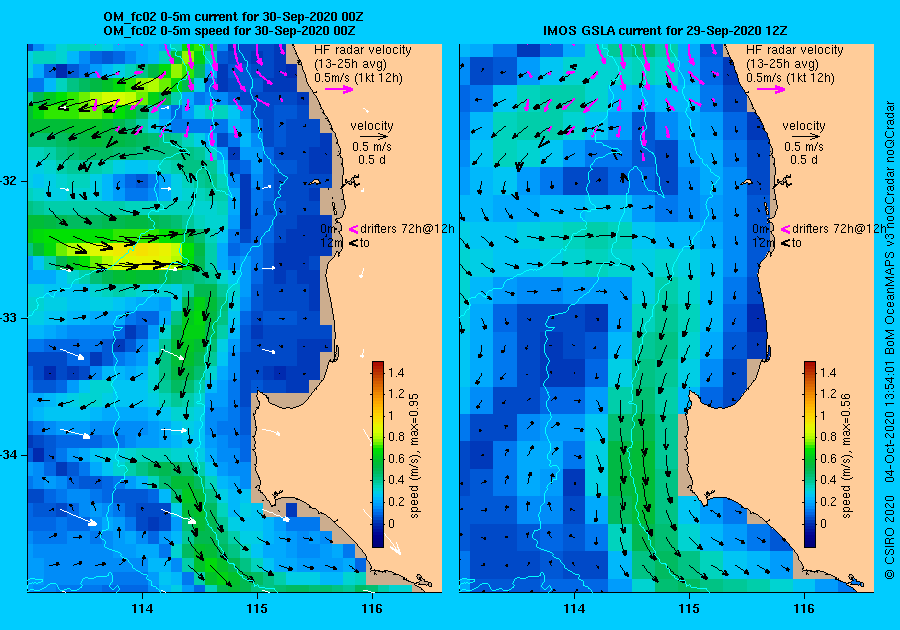Screen dimensions: 900x630
Task: Click the '1.2' colorbar tick in IMOS GSLA panel
Action: [828, 394]
